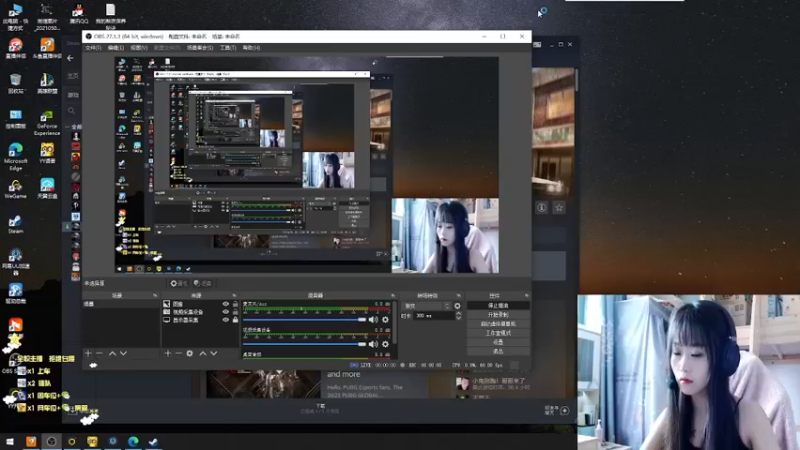Toggle visibility of 视频采集设备 source

click(226, 312)
